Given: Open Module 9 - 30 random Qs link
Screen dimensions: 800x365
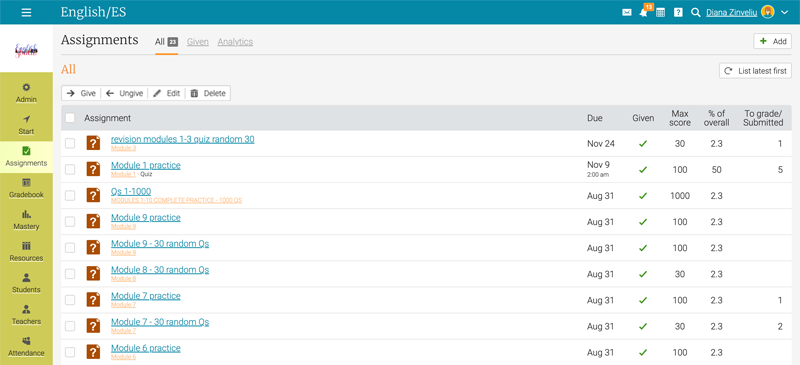Looking at the screenshot, I should 160,244.
